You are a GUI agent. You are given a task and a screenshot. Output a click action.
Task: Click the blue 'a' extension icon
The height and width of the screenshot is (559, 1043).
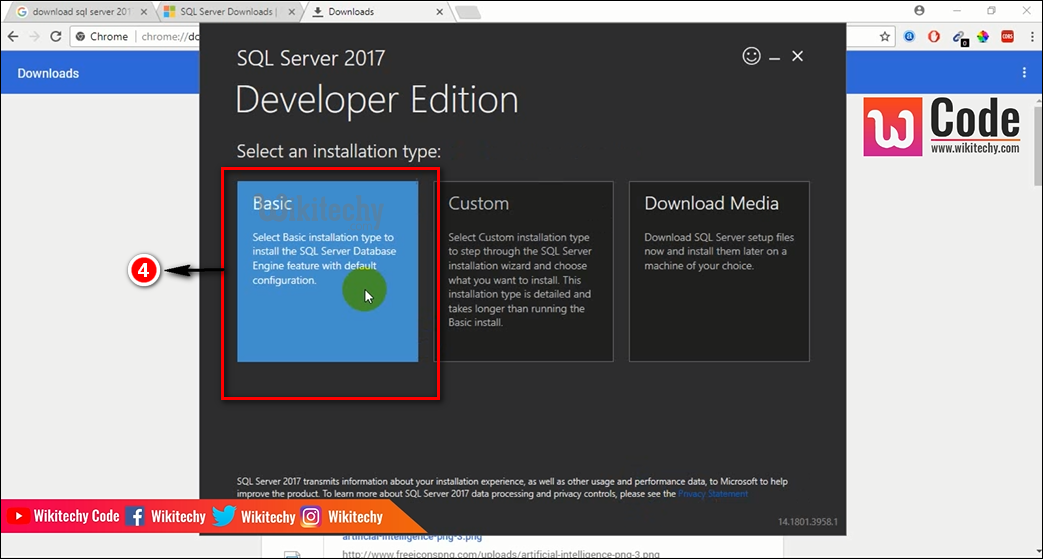[910, 36]
